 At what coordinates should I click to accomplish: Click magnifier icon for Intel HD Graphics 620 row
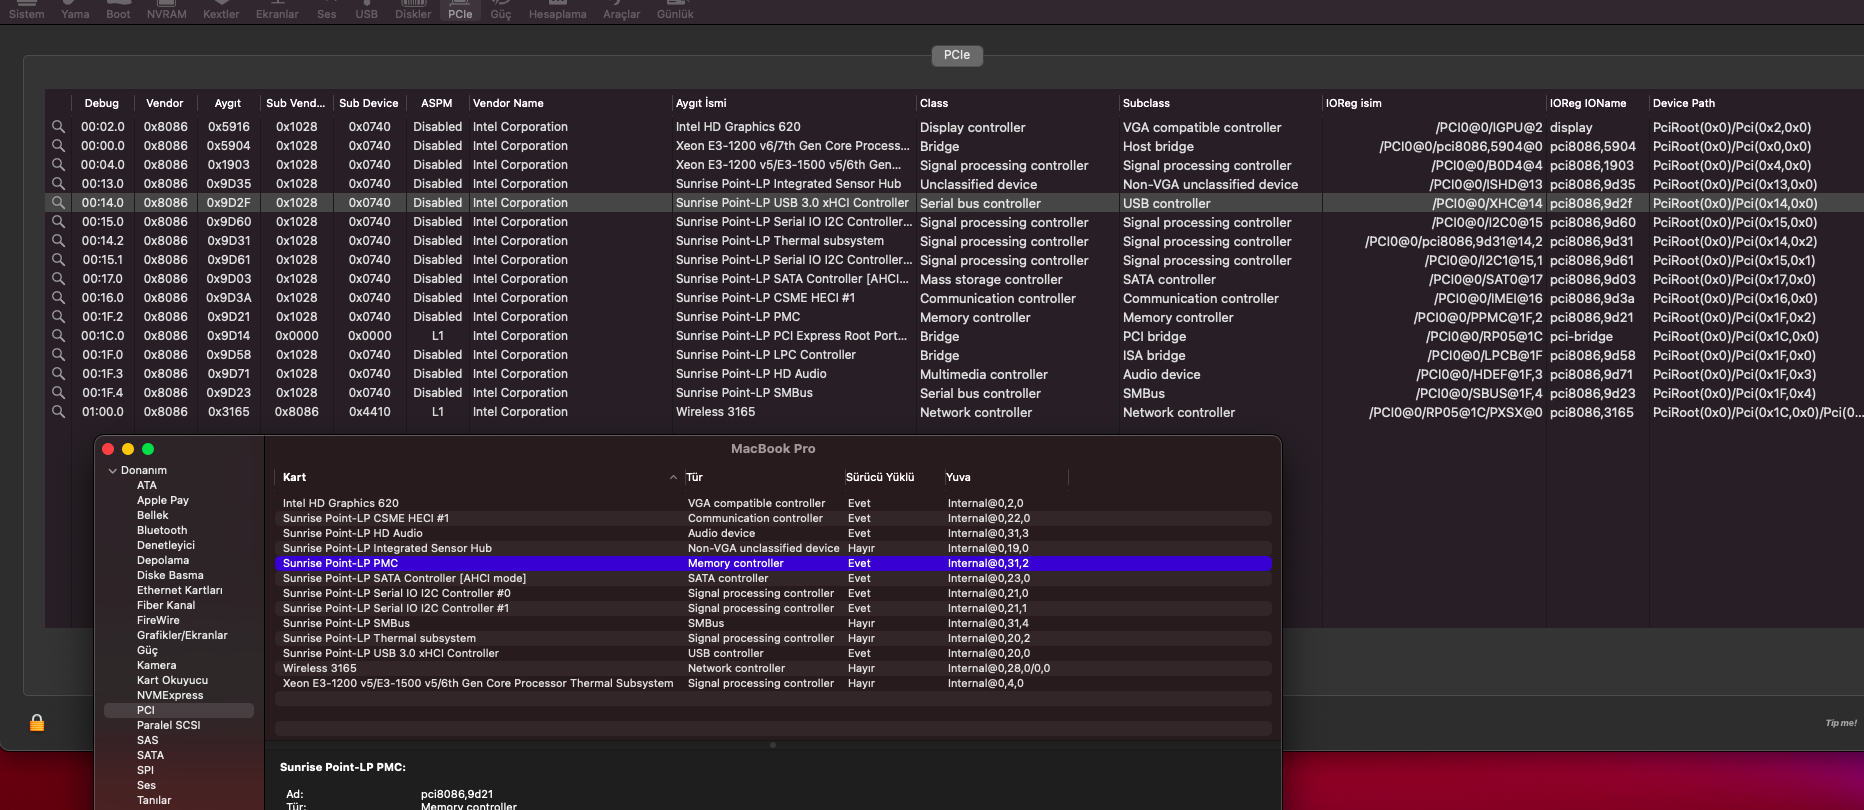pos(58,127)
